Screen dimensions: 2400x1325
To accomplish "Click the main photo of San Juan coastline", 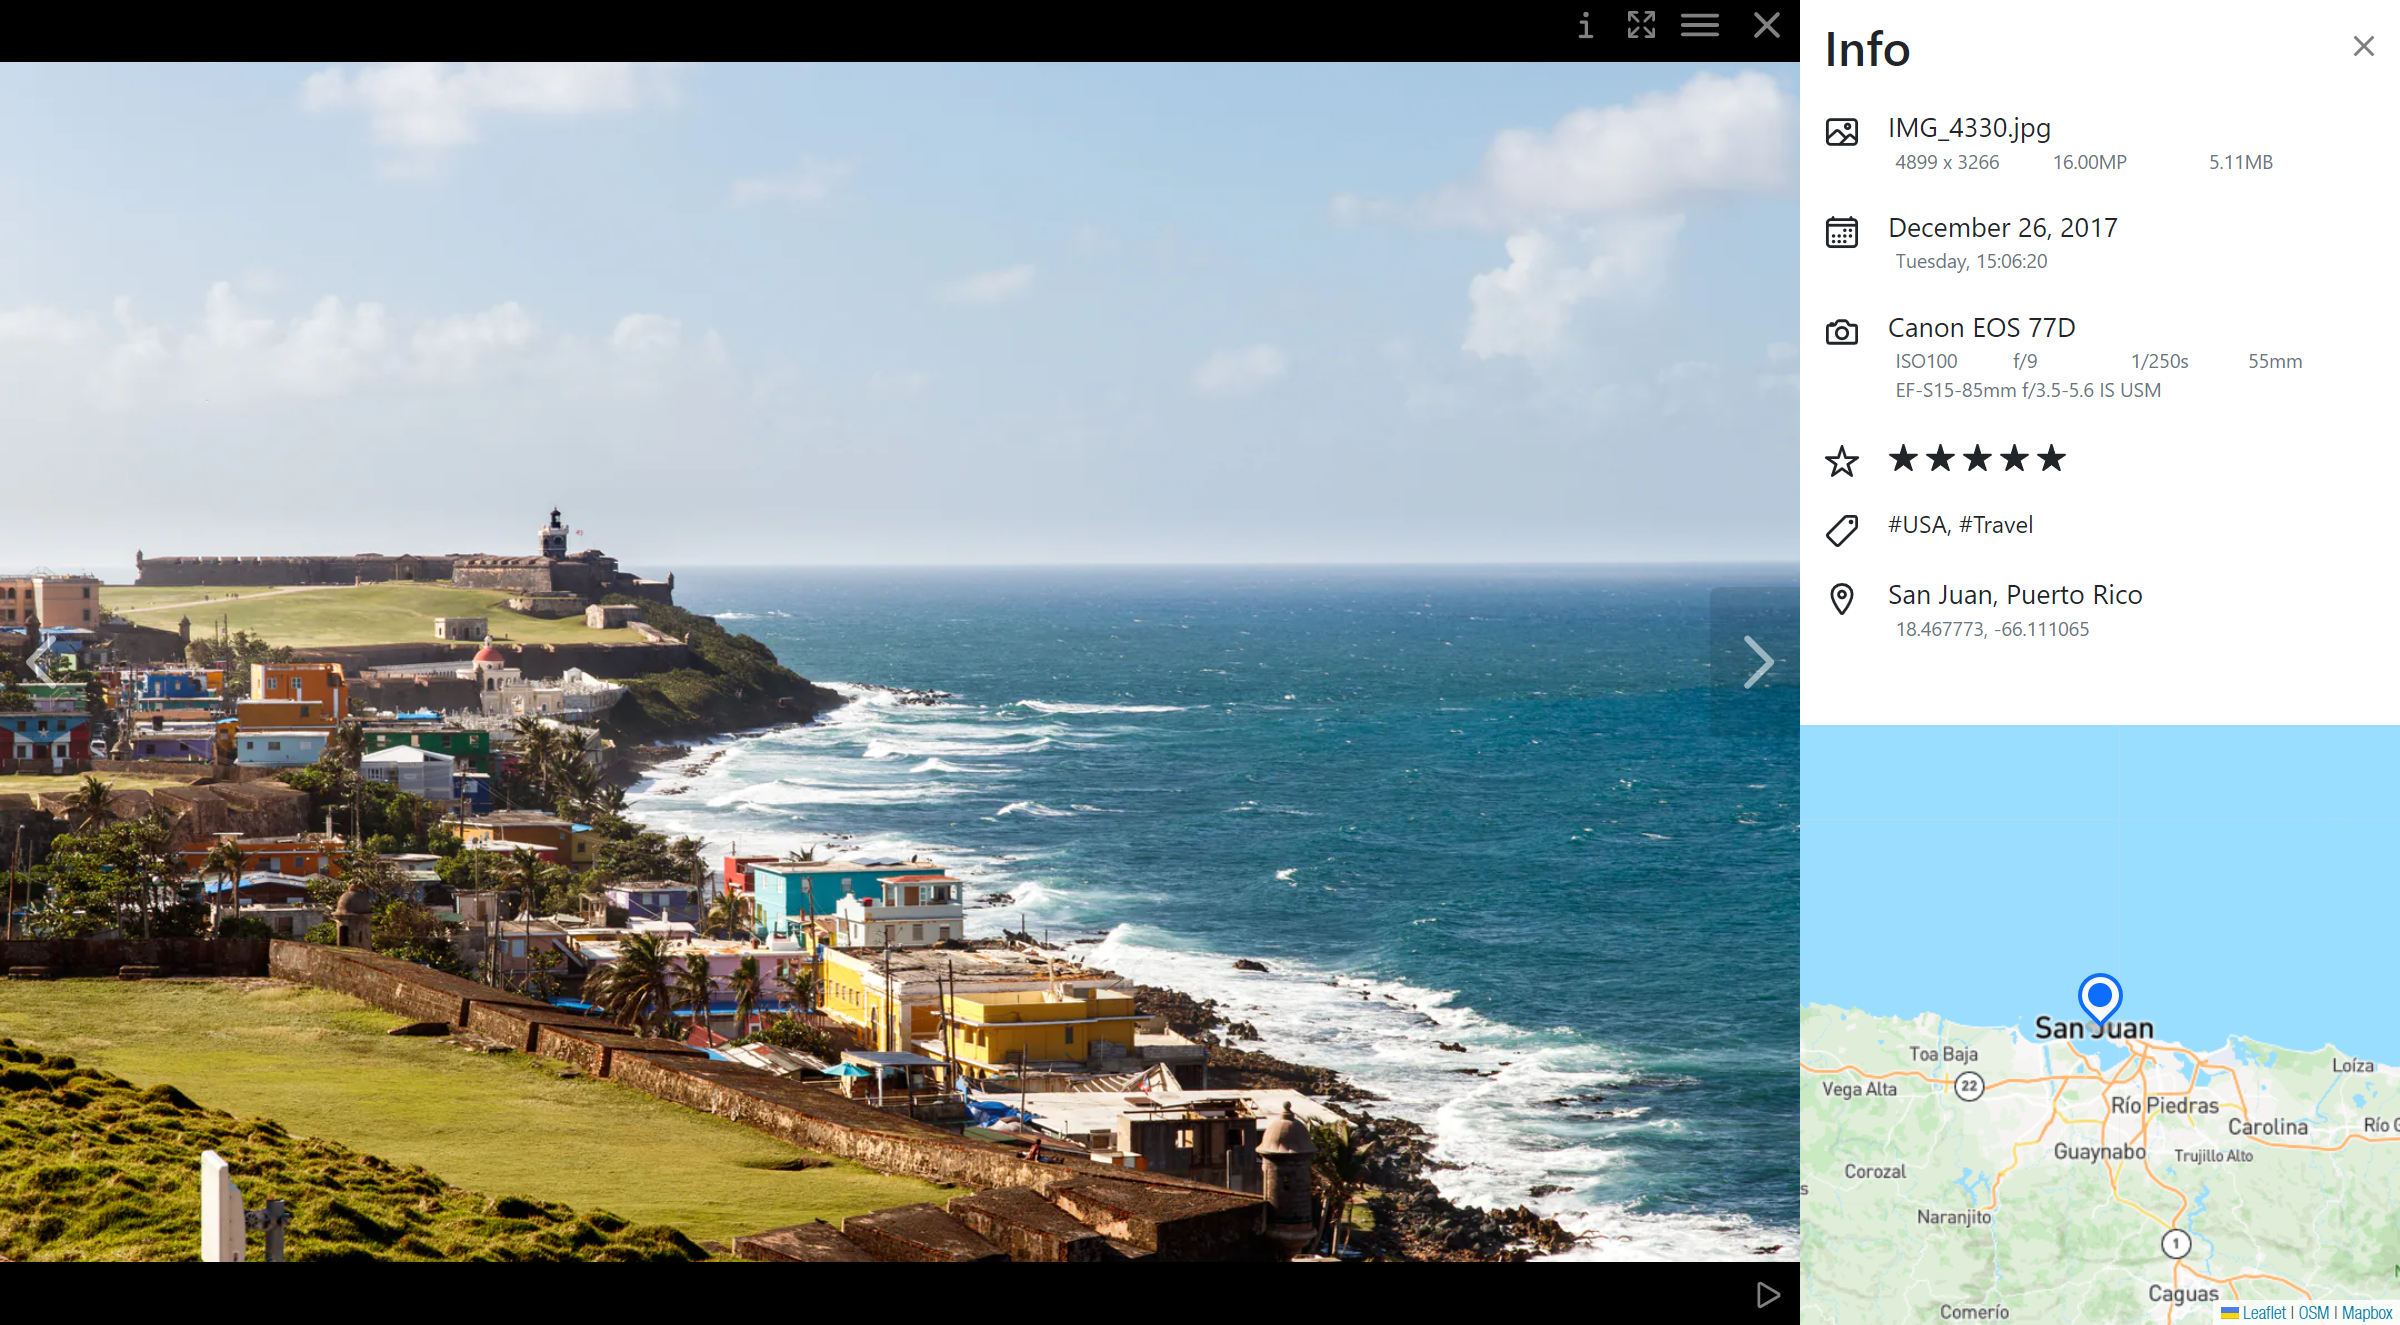I will (x=900, y=662).
